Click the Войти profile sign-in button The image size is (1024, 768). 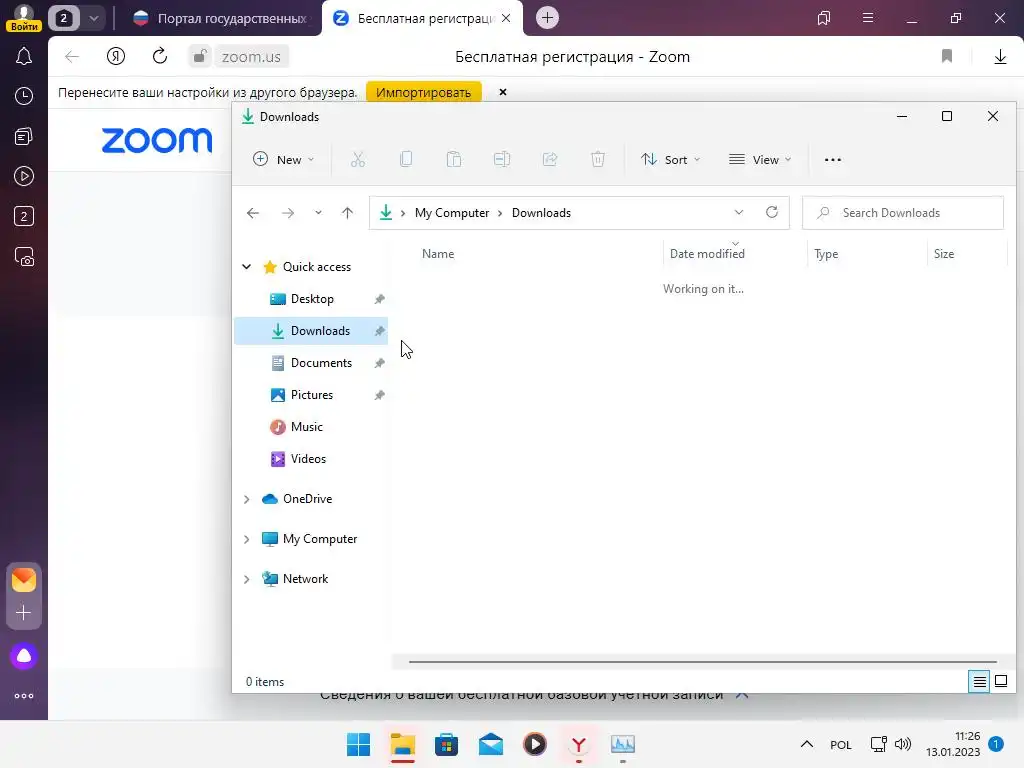pos(24,18)
